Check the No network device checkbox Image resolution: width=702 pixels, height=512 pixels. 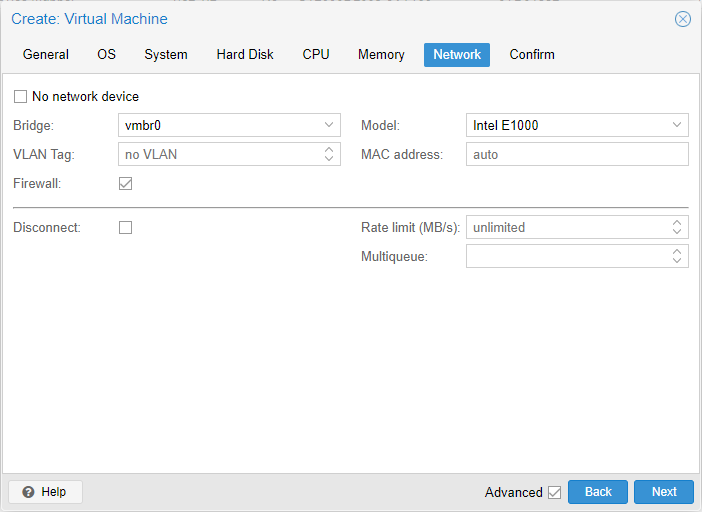point(20,97)
